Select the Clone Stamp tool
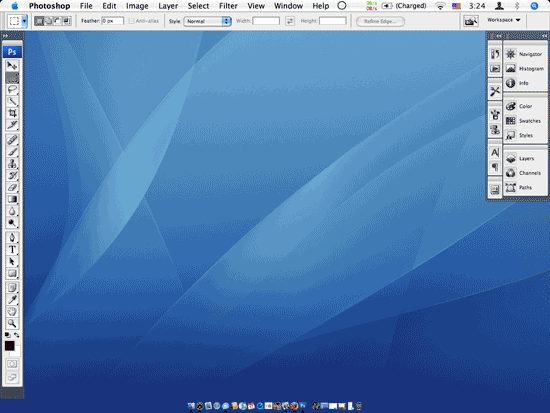The width and height of the screenshot is (550, 413). pos(12,164)
